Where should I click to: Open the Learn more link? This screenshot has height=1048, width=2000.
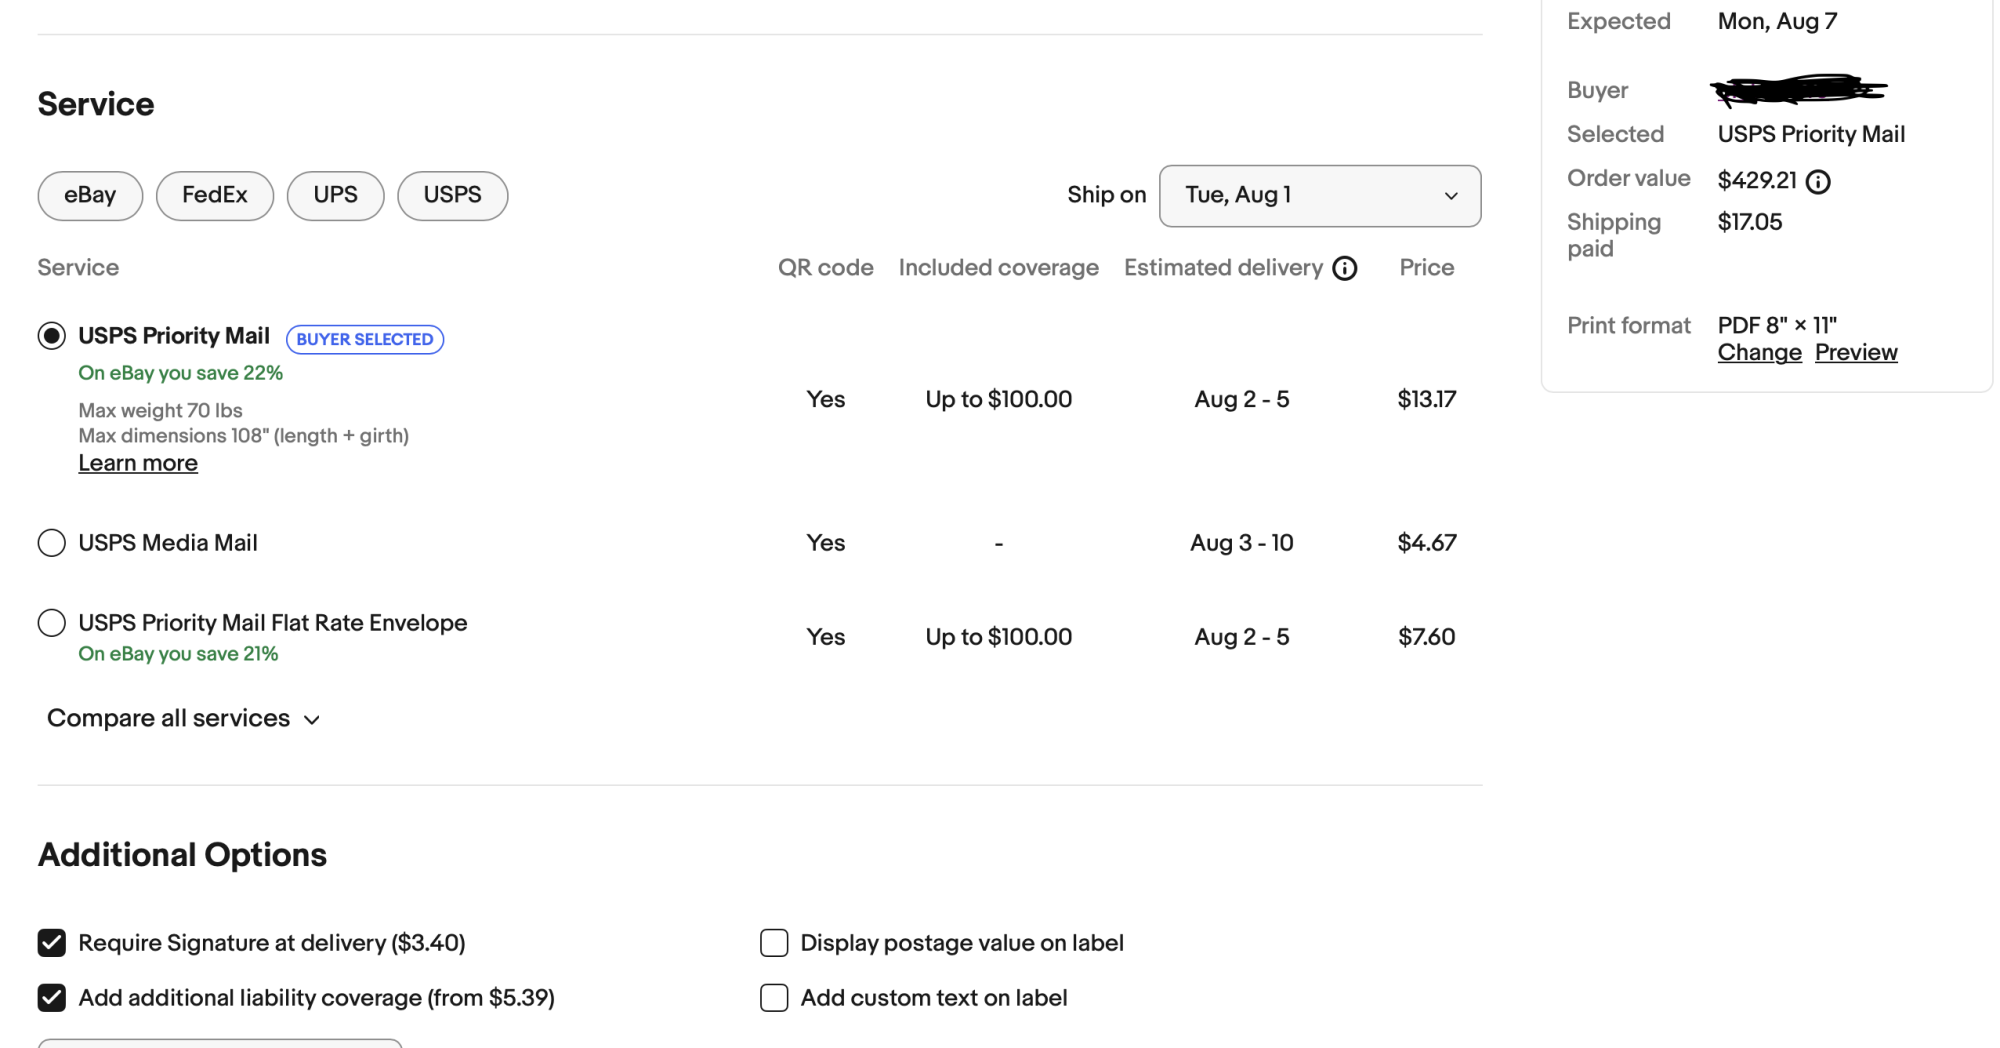tap(138, 464)
